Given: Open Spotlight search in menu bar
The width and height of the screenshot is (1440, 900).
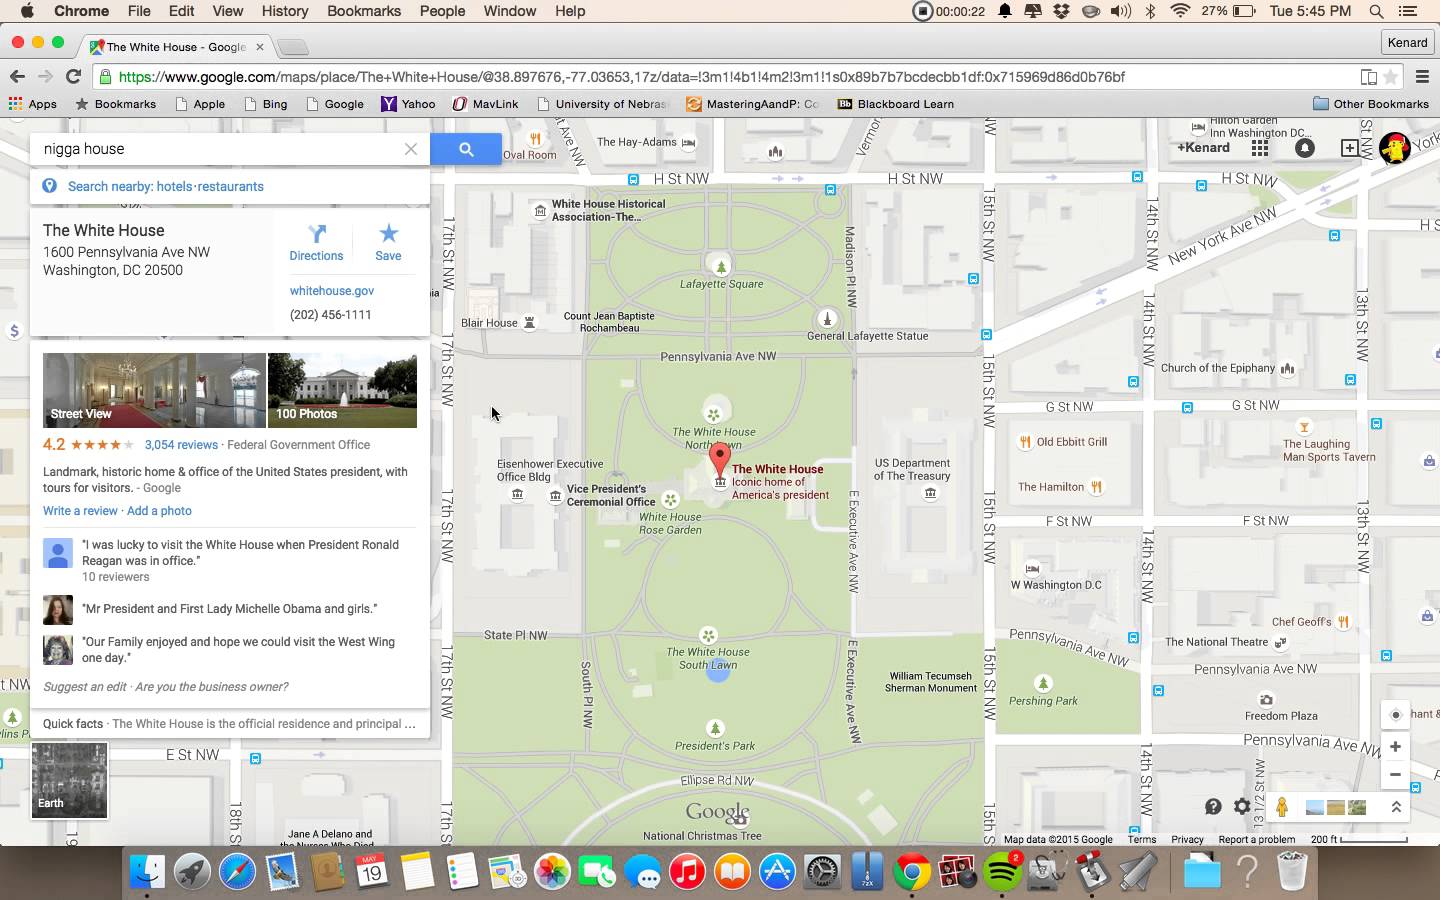Looking at the screenshot, I should pos(1377,11).
